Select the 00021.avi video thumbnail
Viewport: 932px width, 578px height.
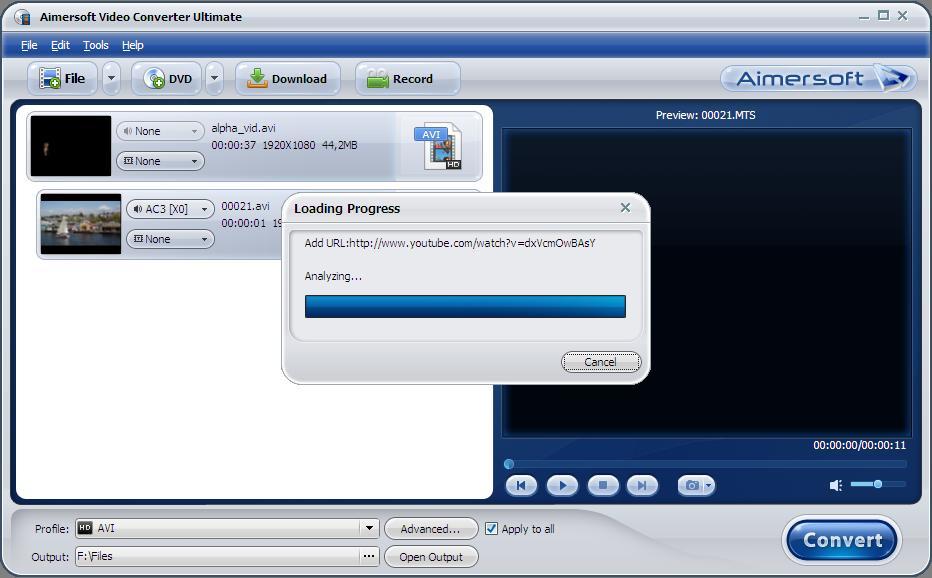[80, 223]
